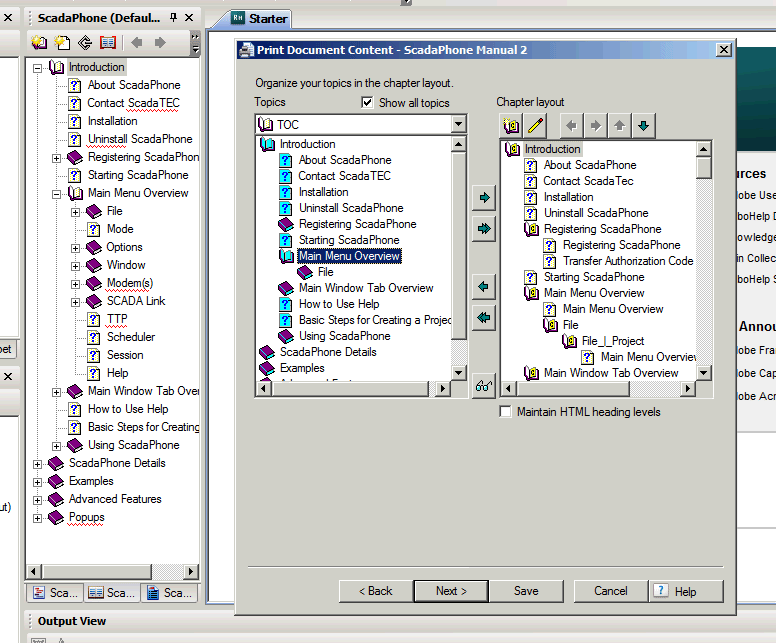Click the glasses preview icon
Image resolution: width=776 pixels, height=643 pixels.
[484, 386]
